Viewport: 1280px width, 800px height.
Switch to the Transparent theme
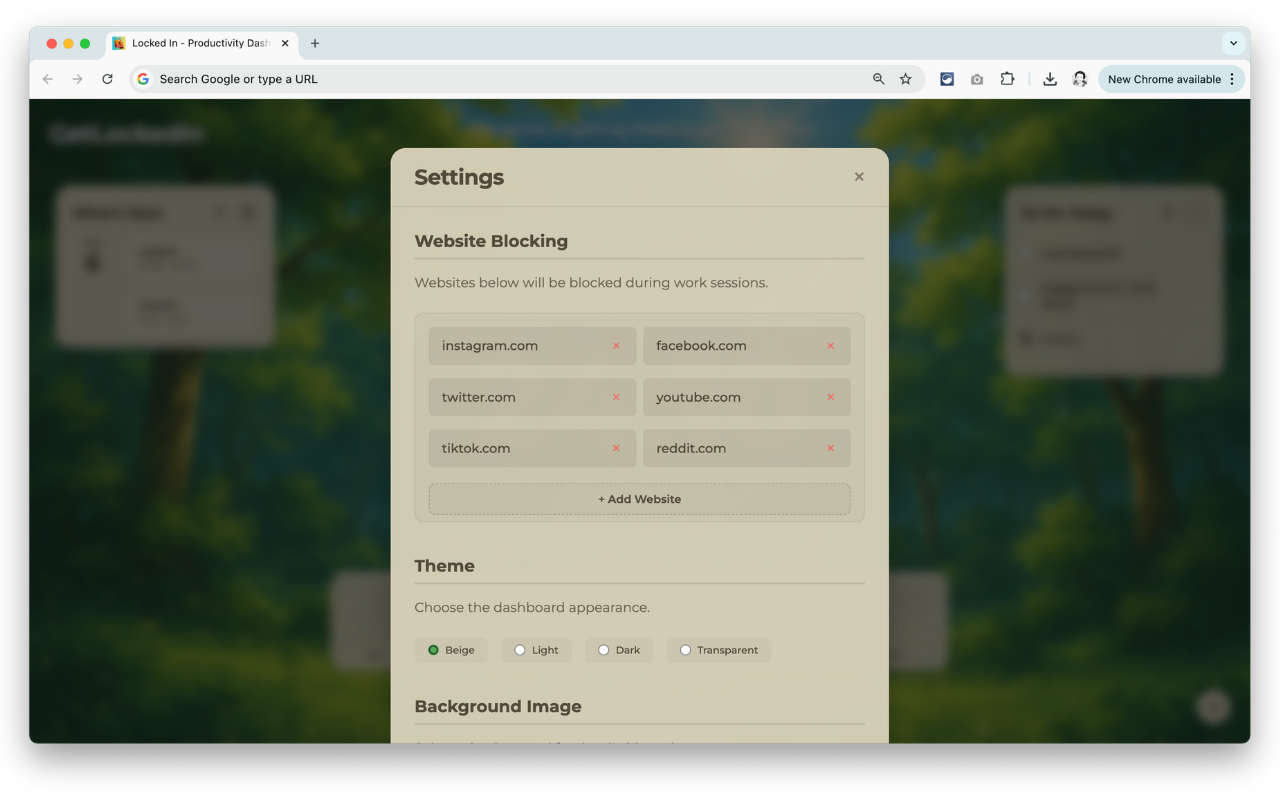tap(719, 650)
